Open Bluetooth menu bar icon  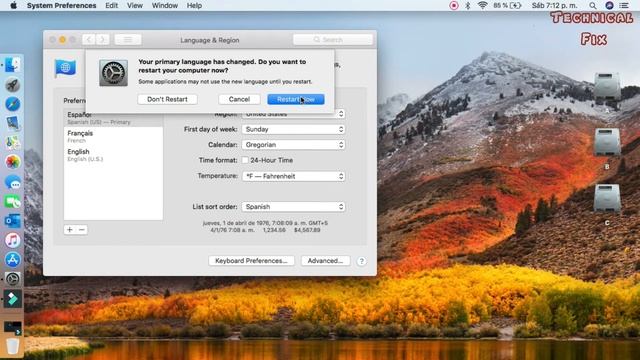[x=468, y=6]
